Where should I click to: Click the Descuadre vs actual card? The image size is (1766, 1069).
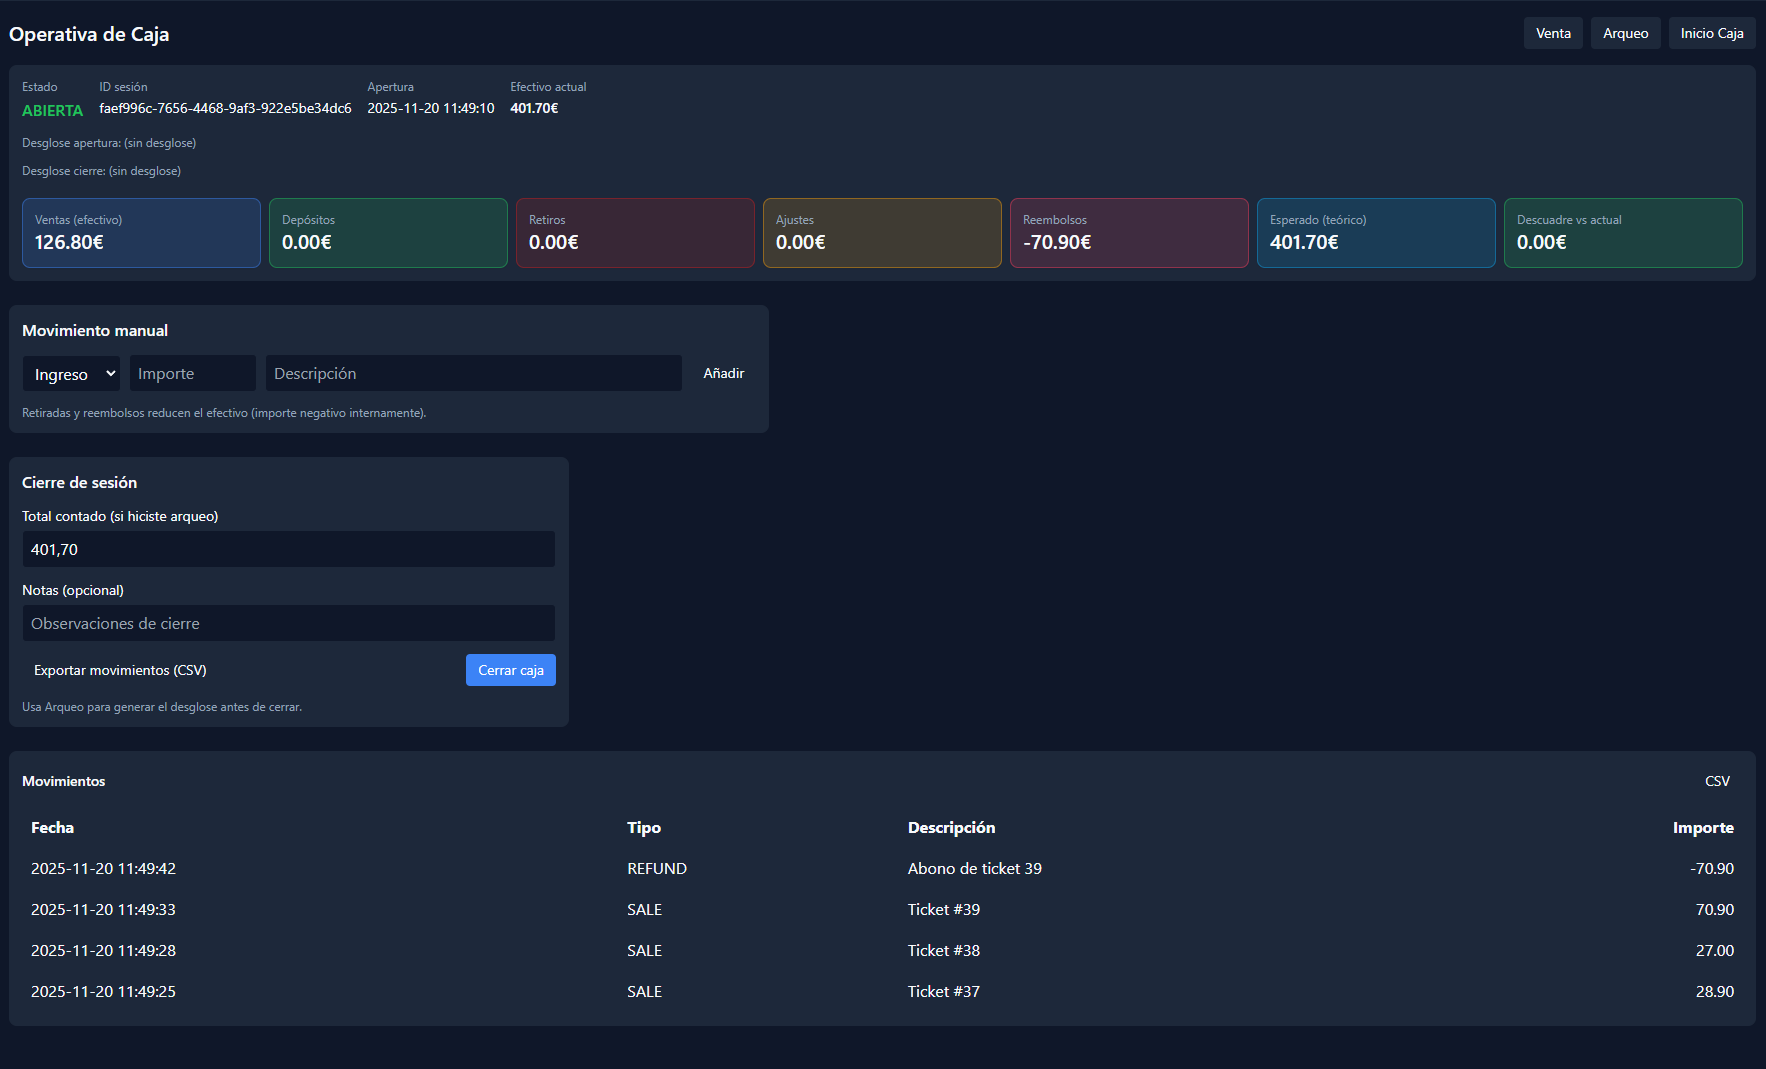point(1622,233)
